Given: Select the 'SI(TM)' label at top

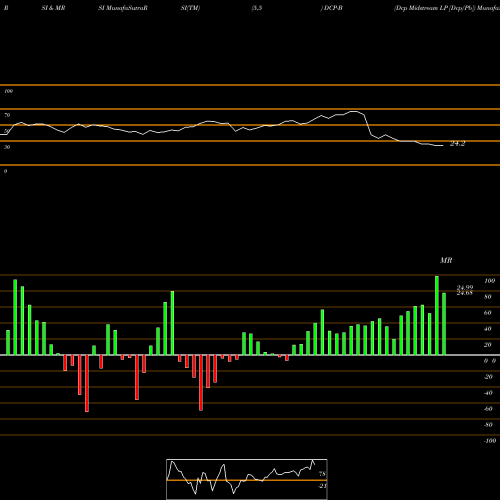Looking at the screenshot, I should (190, 8).
